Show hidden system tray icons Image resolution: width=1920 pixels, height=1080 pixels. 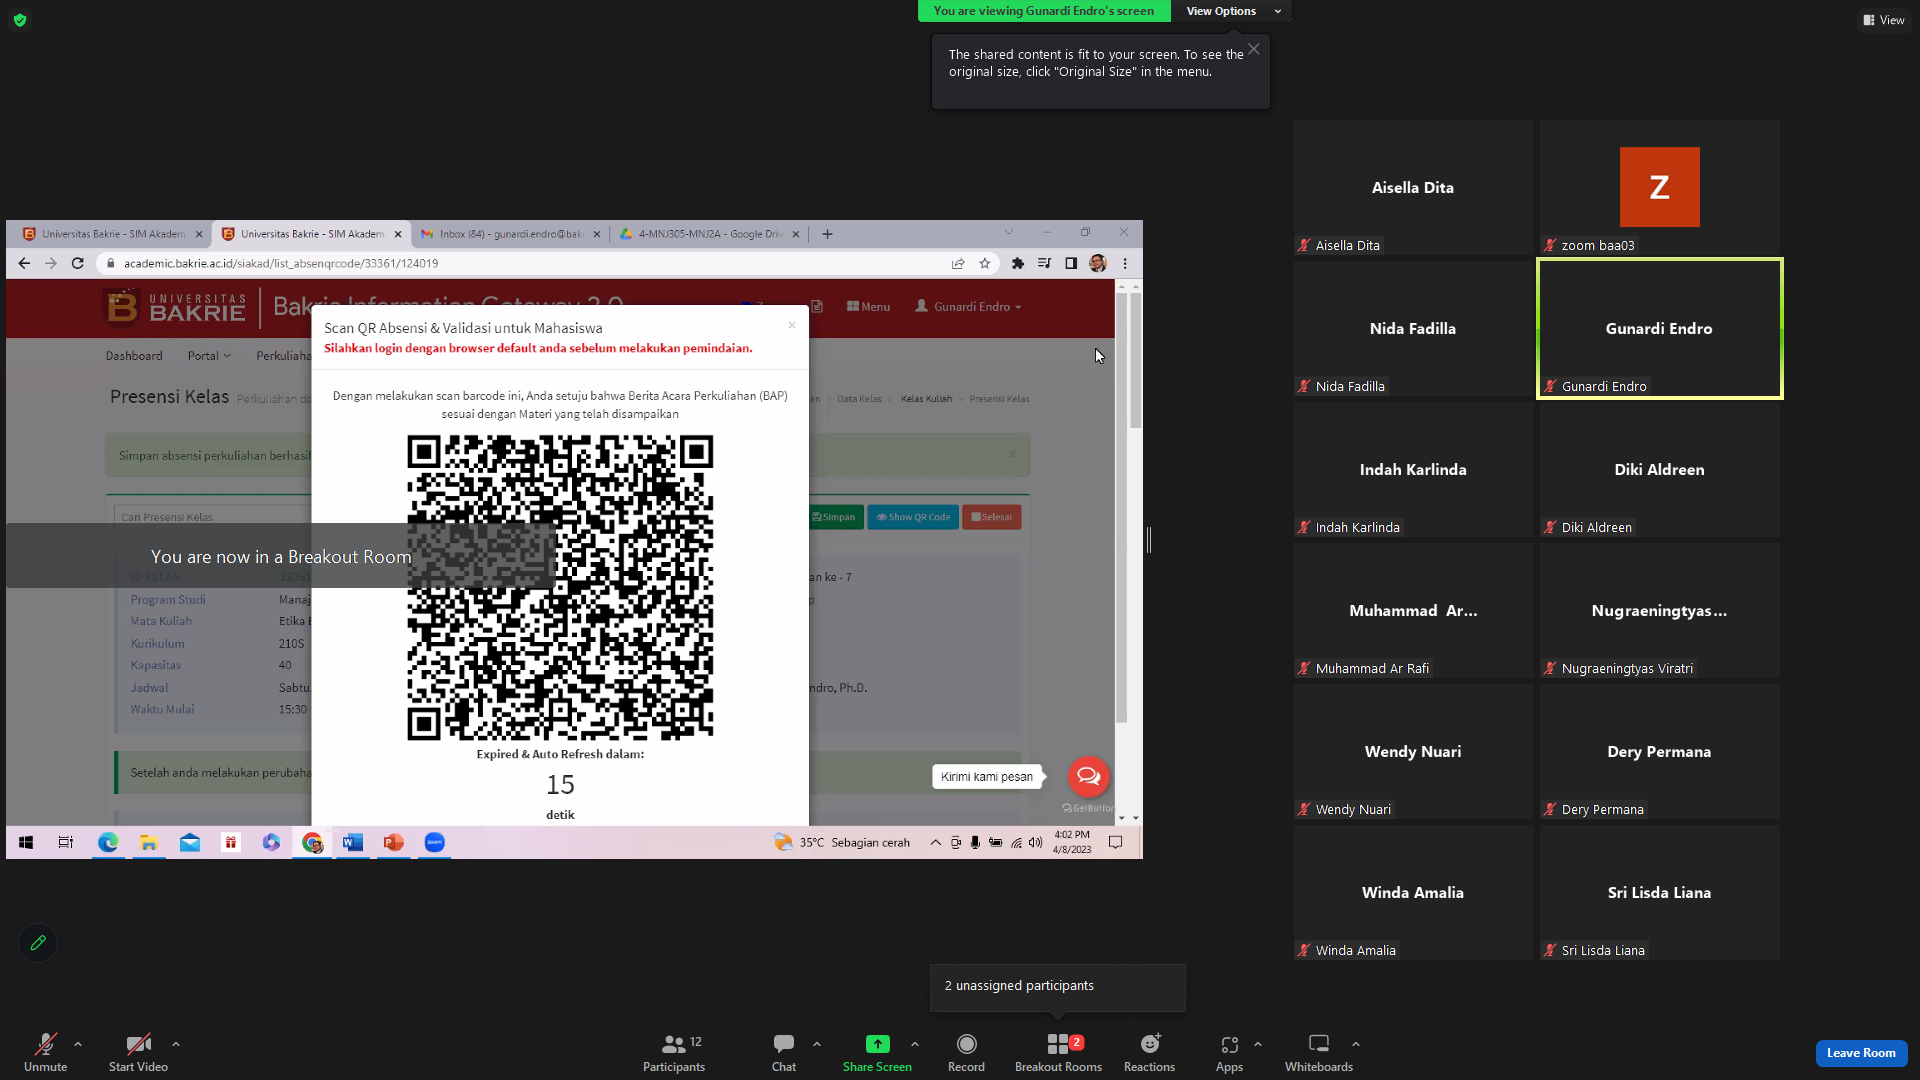tap(935, 843)
